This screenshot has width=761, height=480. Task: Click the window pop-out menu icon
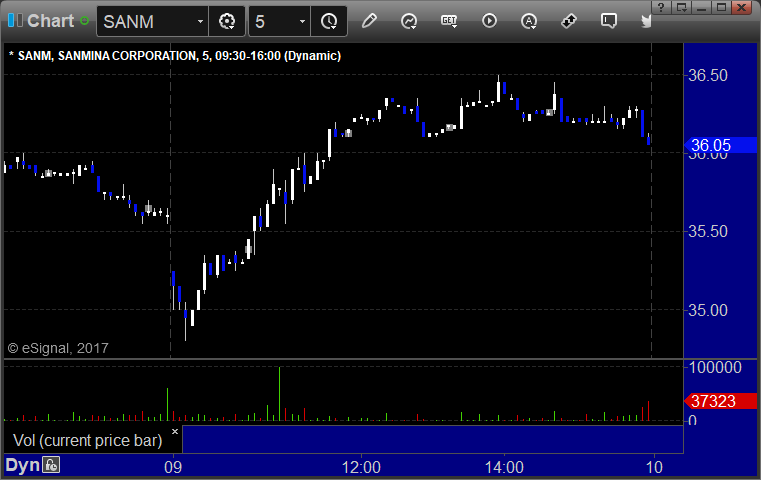[681, 7]
